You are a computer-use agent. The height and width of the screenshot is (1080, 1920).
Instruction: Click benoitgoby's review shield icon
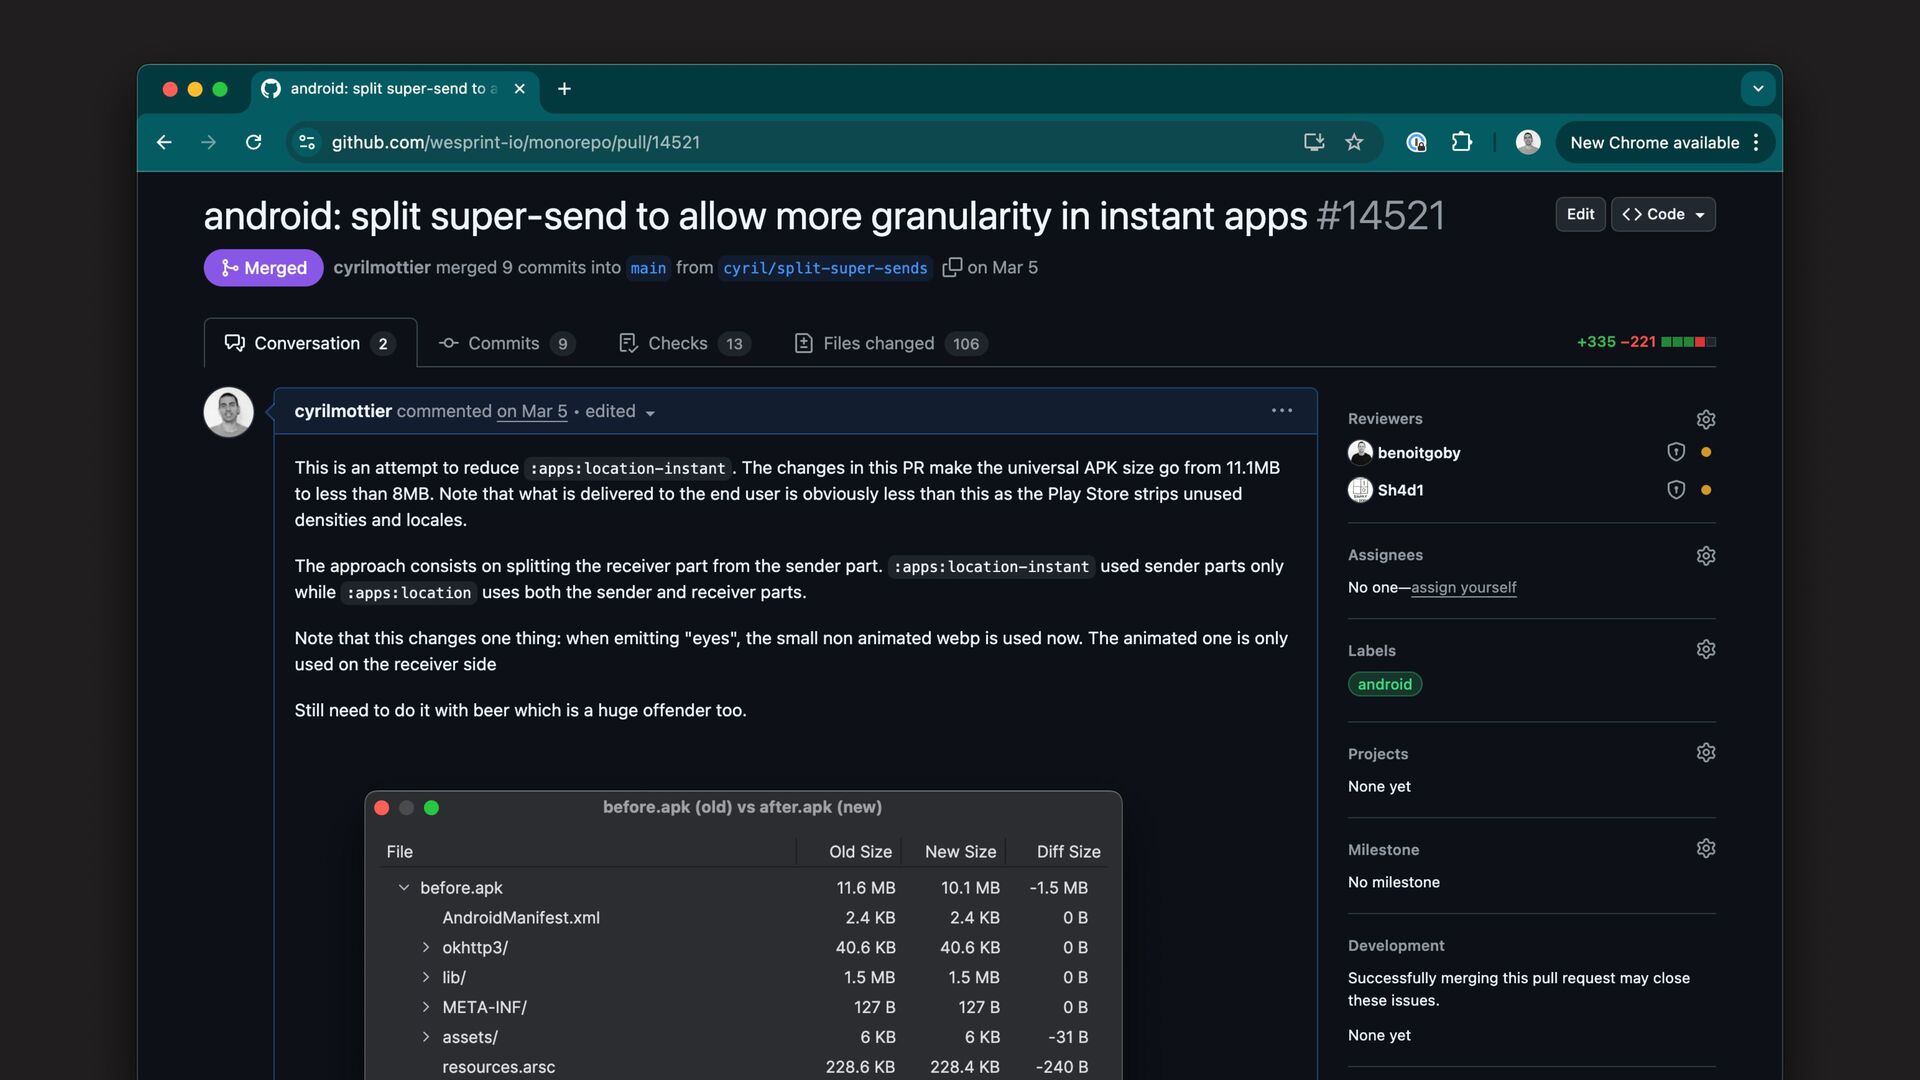pyautogui.click(x=1676, y=452)
